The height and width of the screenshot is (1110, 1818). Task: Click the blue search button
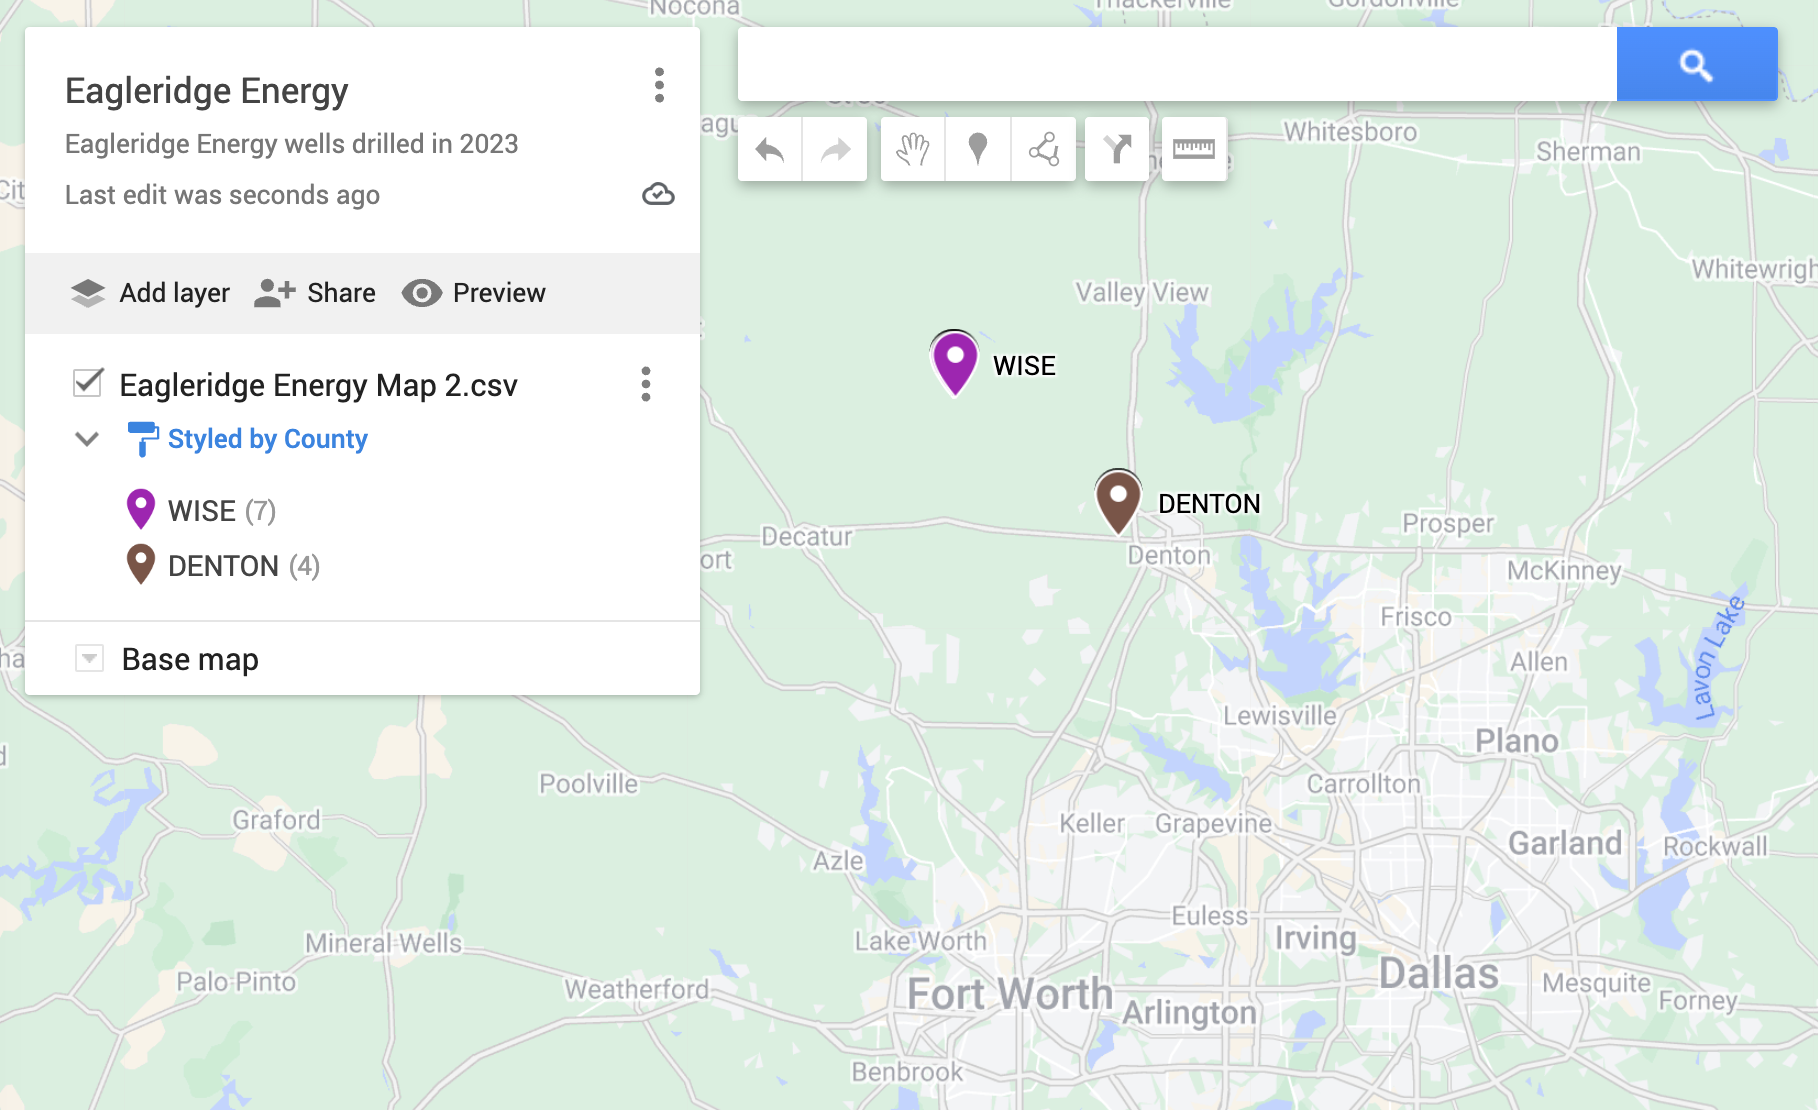[1697, 65]
